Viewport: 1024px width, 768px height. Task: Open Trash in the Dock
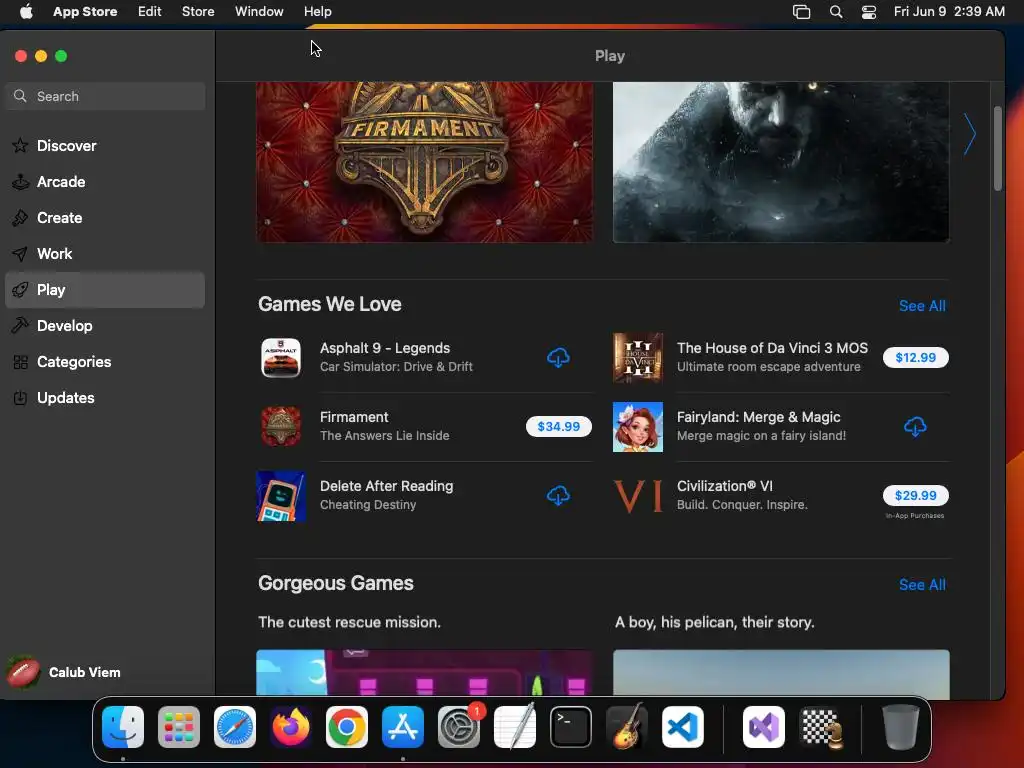click(901, 727)
